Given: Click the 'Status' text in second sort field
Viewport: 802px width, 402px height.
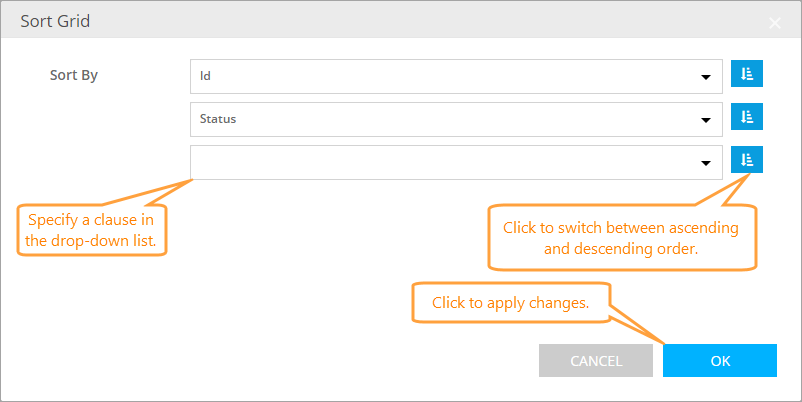Looking at the screenshot, I should click(218, 119).
